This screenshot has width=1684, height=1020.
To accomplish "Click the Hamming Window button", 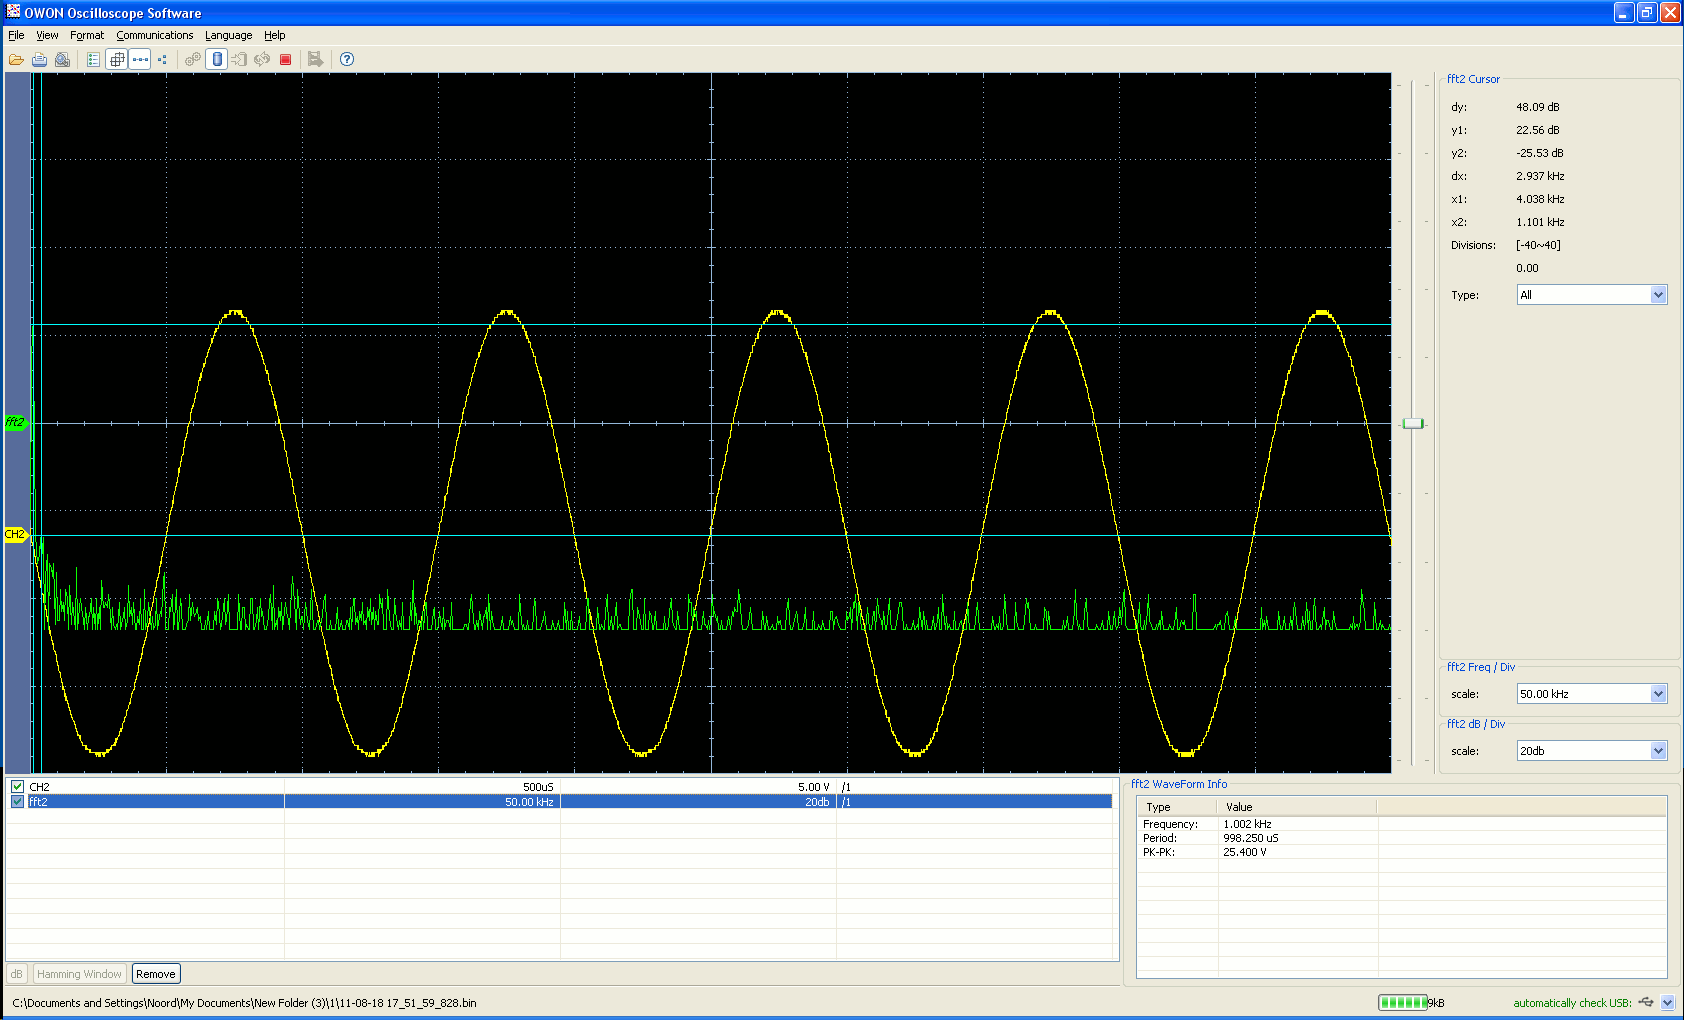I will click(79, 974).
